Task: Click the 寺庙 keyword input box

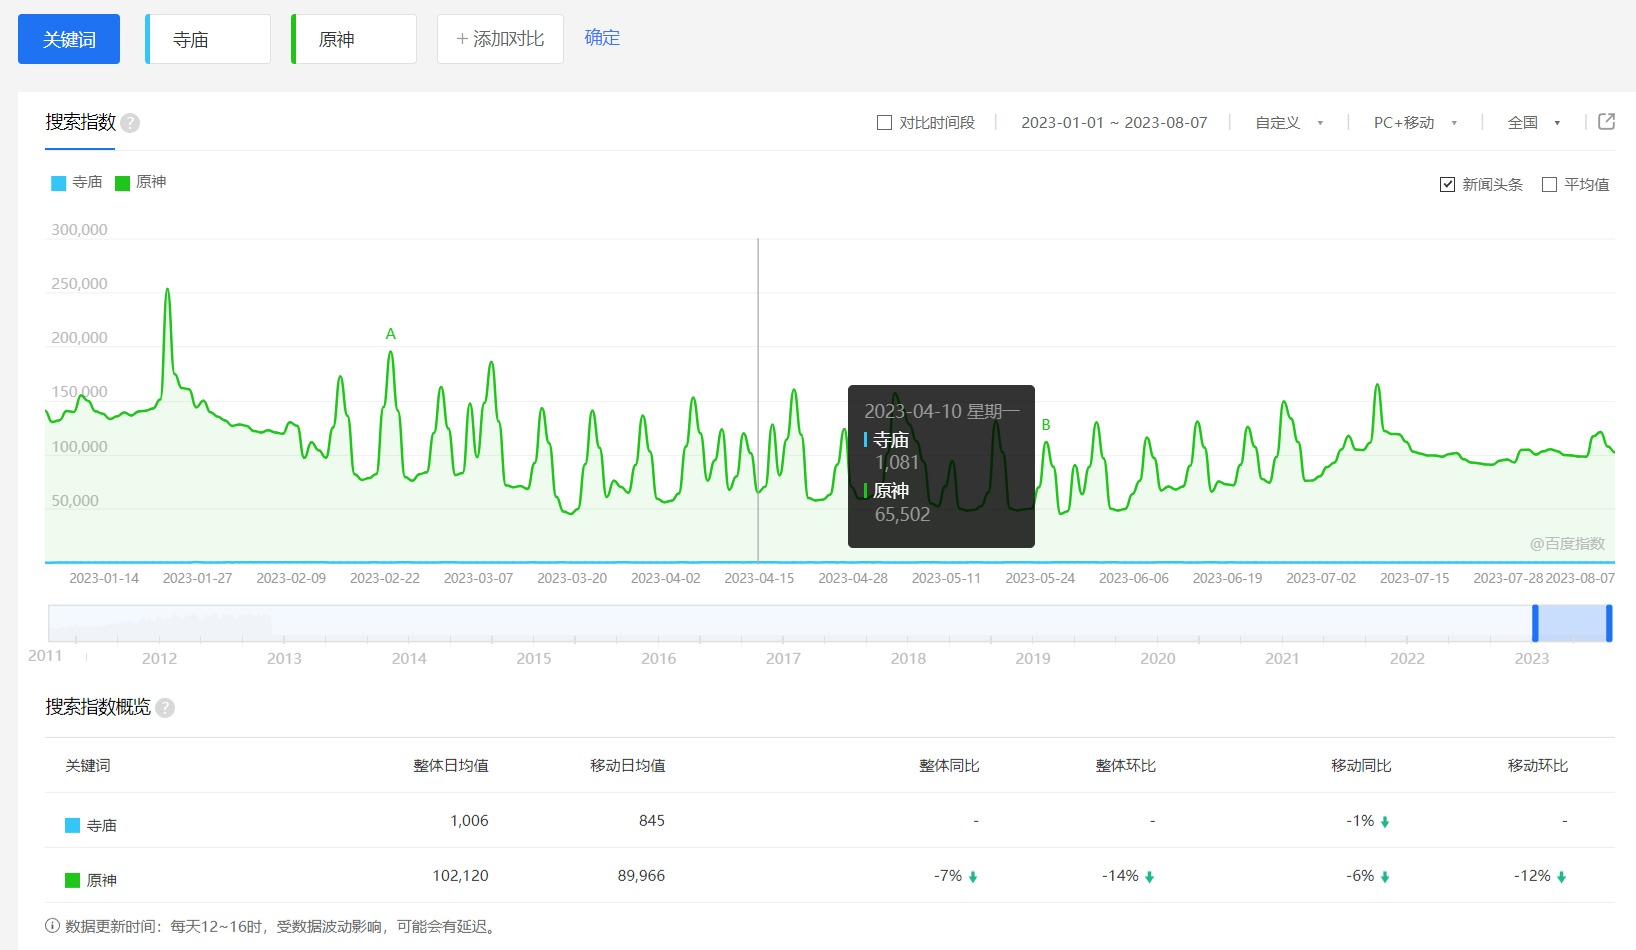Action: pos(208,39)
